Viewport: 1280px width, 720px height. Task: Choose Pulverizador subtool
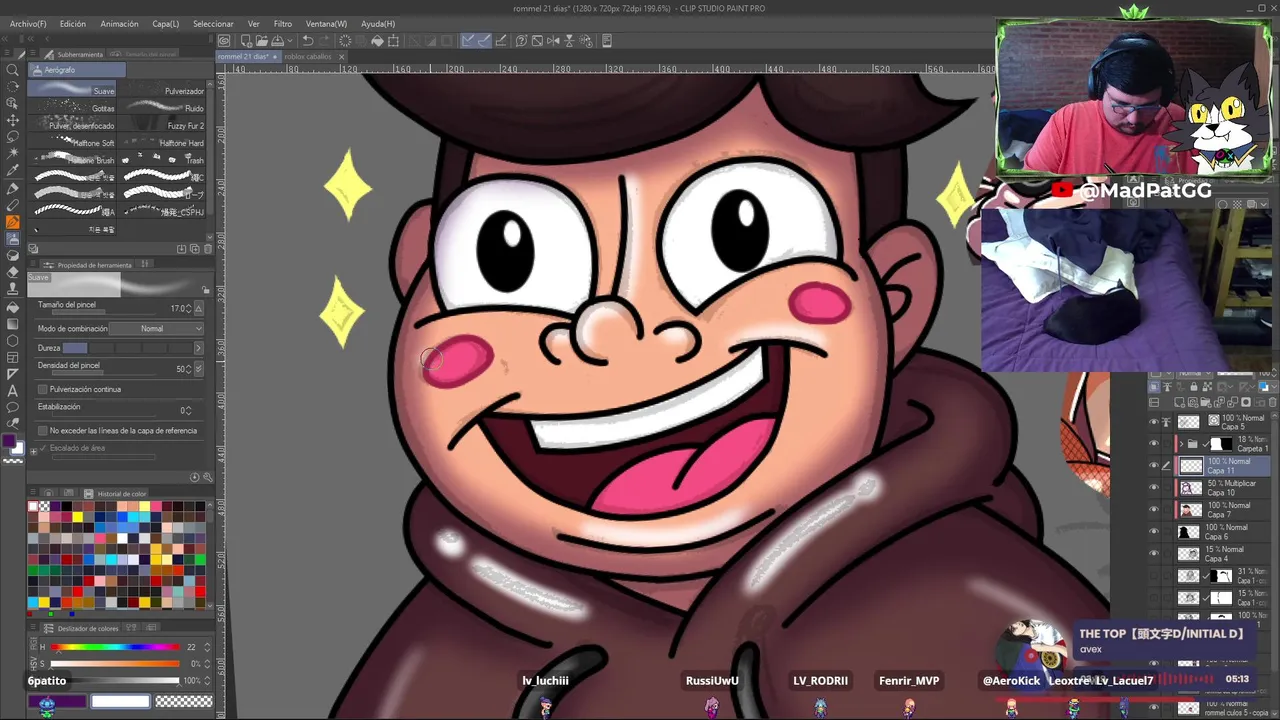(163, 91)
